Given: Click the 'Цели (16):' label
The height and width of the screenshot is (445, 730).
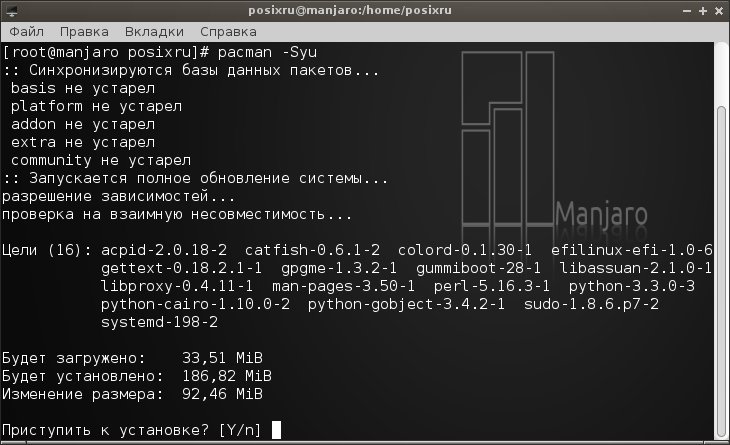Looking at the screenshot, I should coord(47,250).
